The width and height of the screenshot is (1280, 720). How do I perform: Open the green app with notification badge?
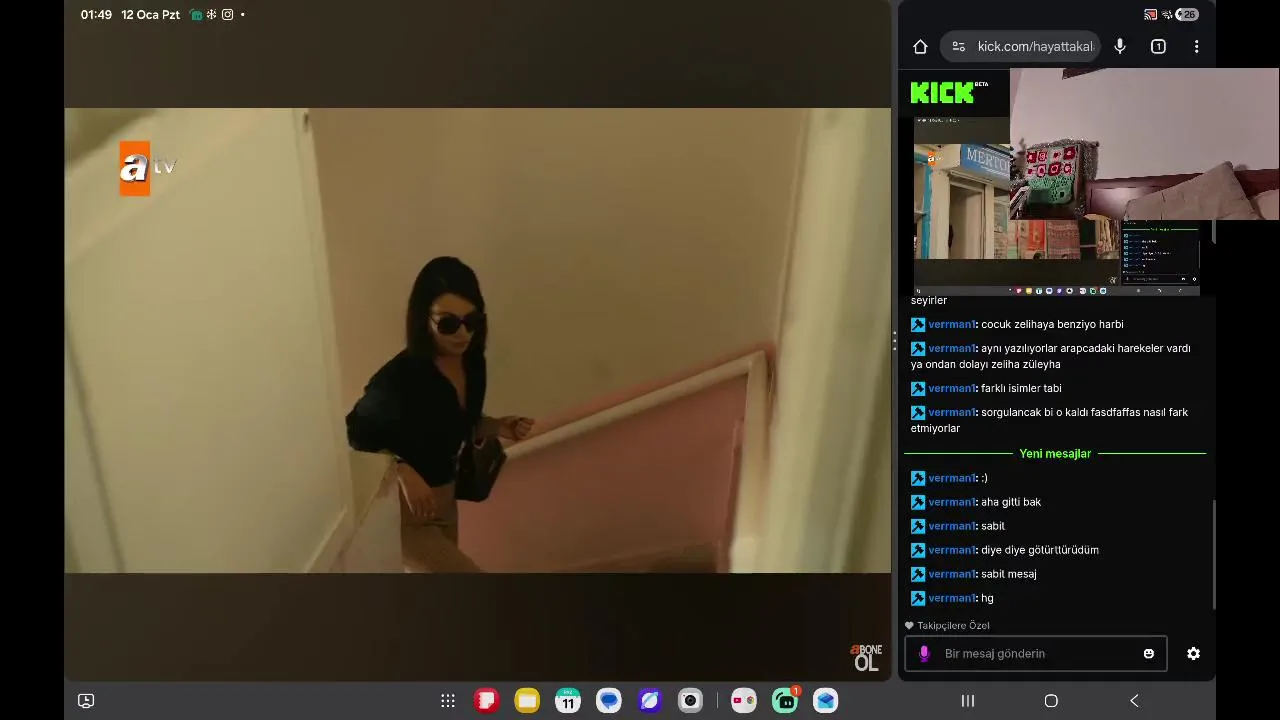pos(786,701)
